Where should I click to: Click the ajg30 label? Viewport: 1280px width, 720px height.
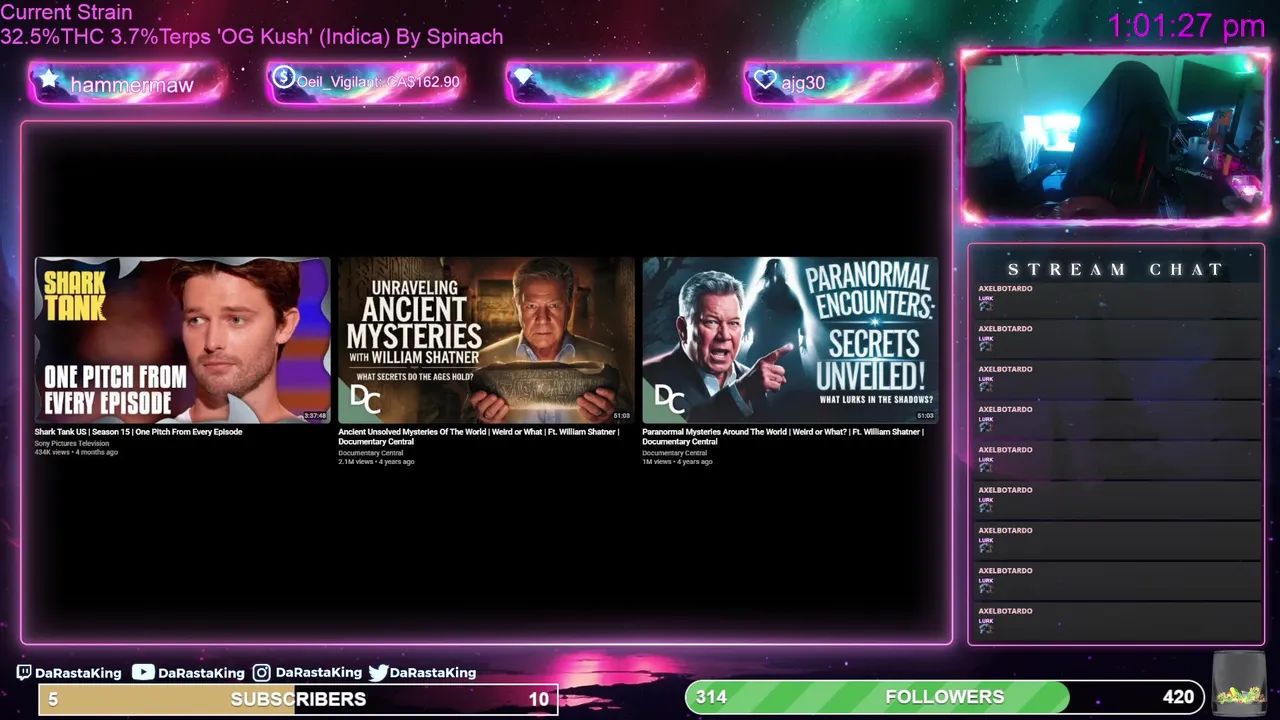point(803,83)
